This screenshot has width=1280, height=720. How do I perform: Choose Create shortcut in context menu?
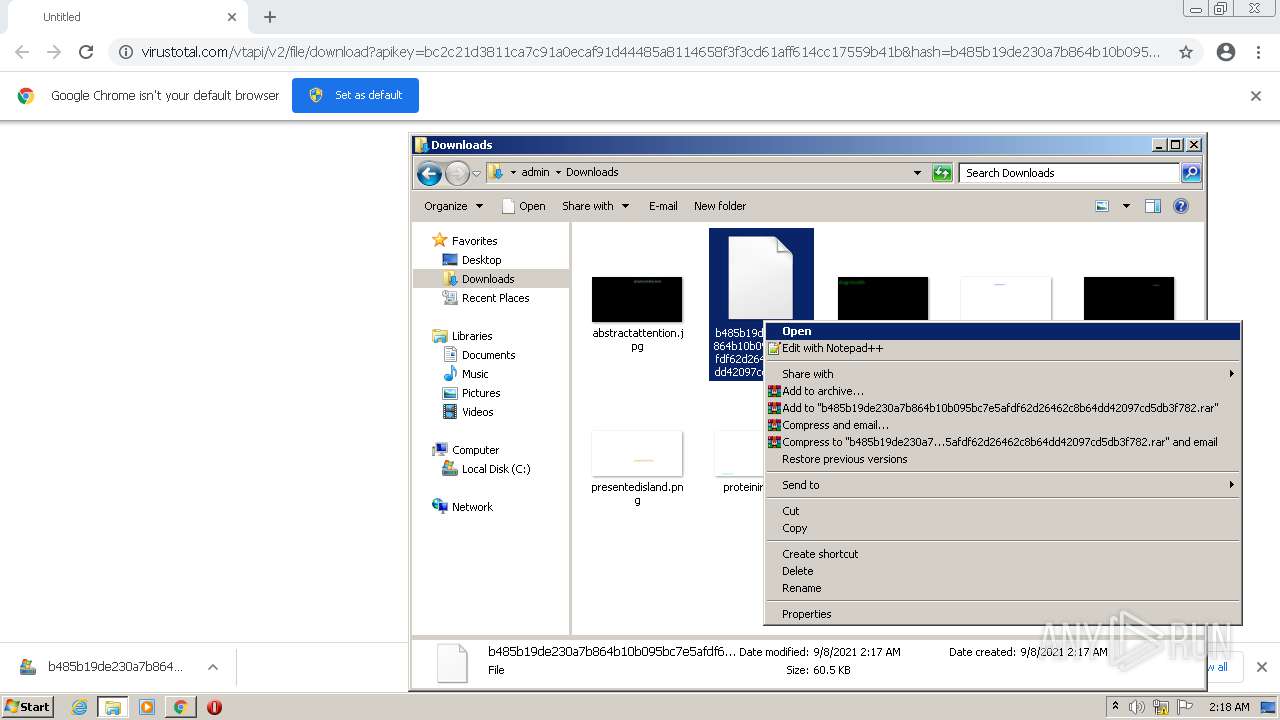[1002, 554]
